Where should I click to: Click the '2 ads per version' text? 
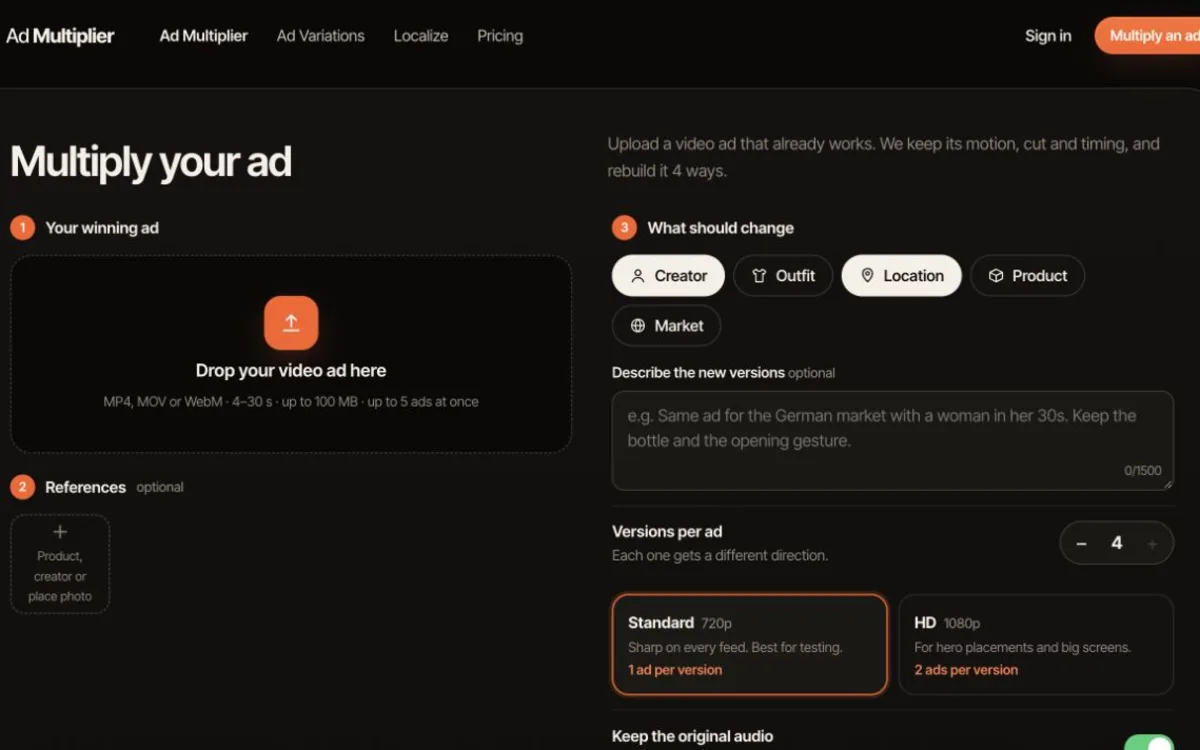pos(966,670)
